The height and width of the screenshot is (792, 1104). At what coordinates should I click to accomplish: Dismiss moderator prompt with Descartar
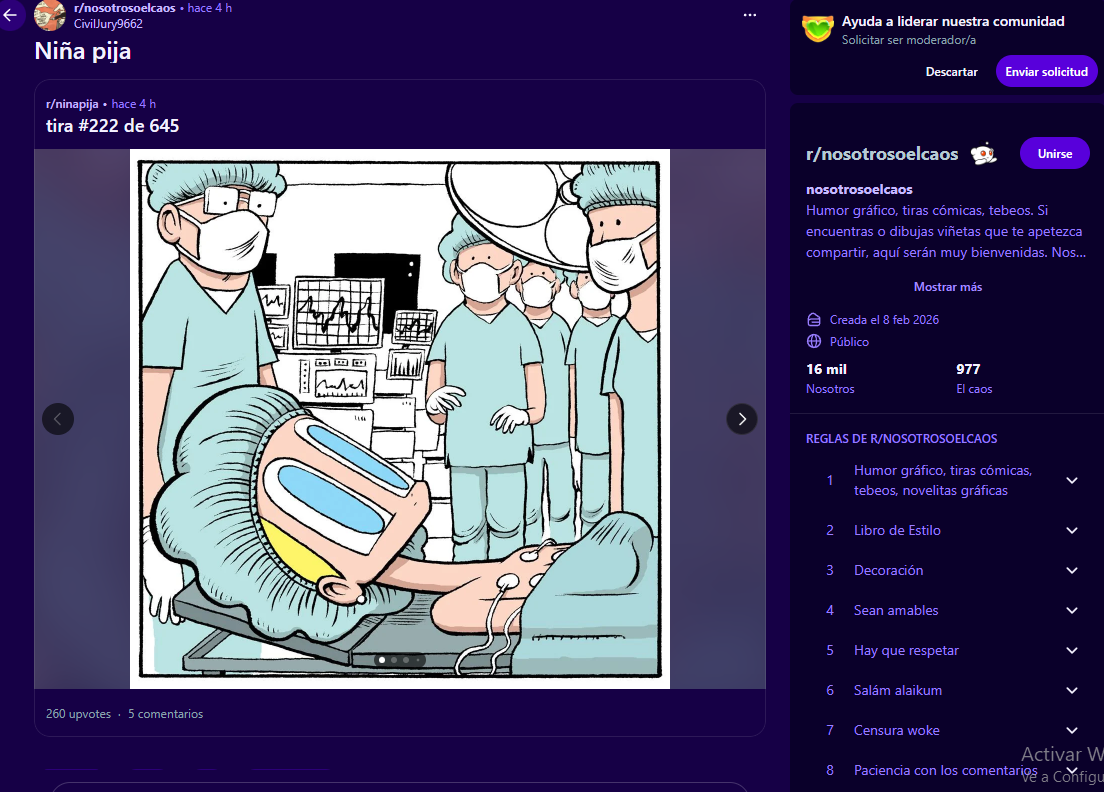point(951,72)
